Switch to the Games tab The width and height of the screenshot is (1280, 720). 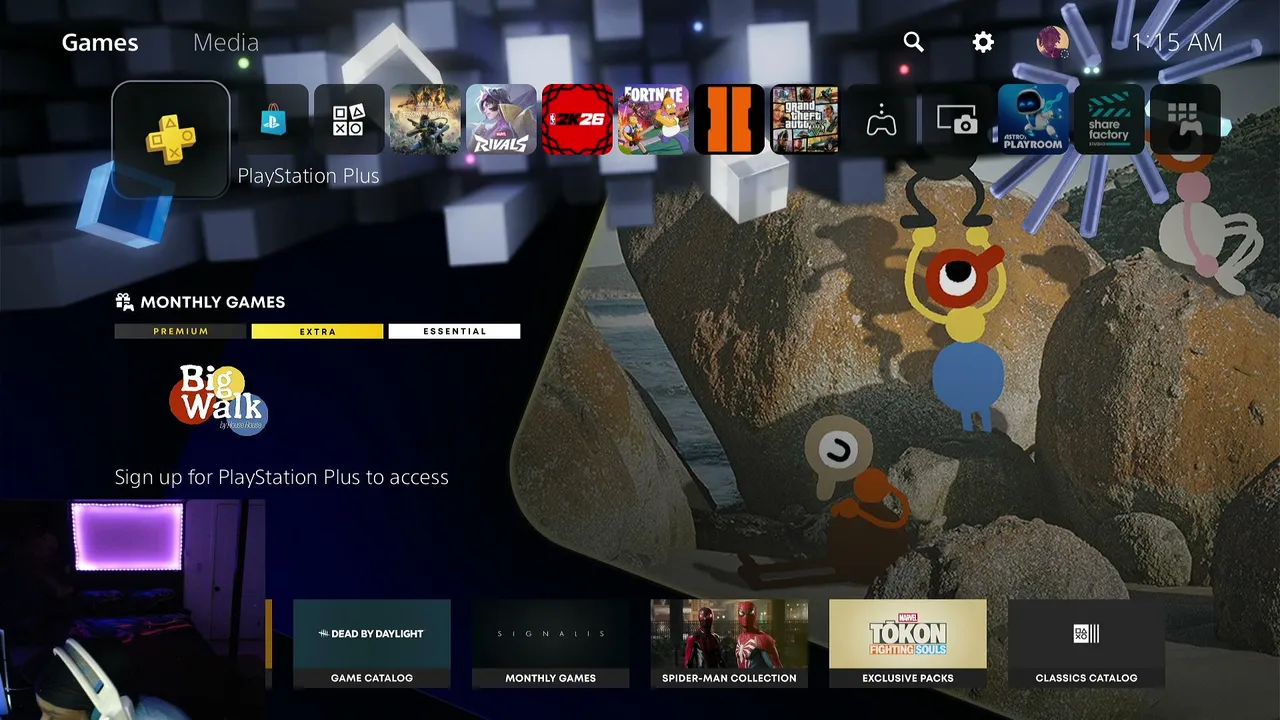(x=100, y=42)
